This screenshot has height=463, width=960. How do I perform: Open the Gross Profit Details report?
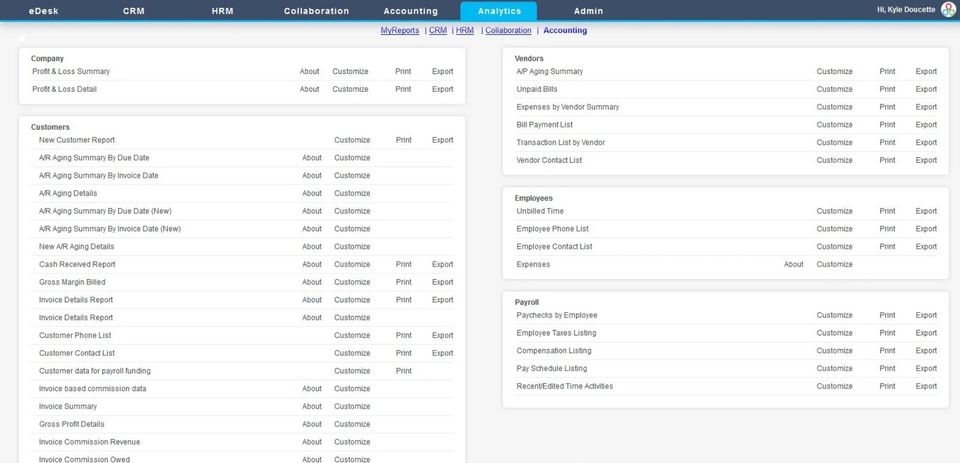[72, 424]
